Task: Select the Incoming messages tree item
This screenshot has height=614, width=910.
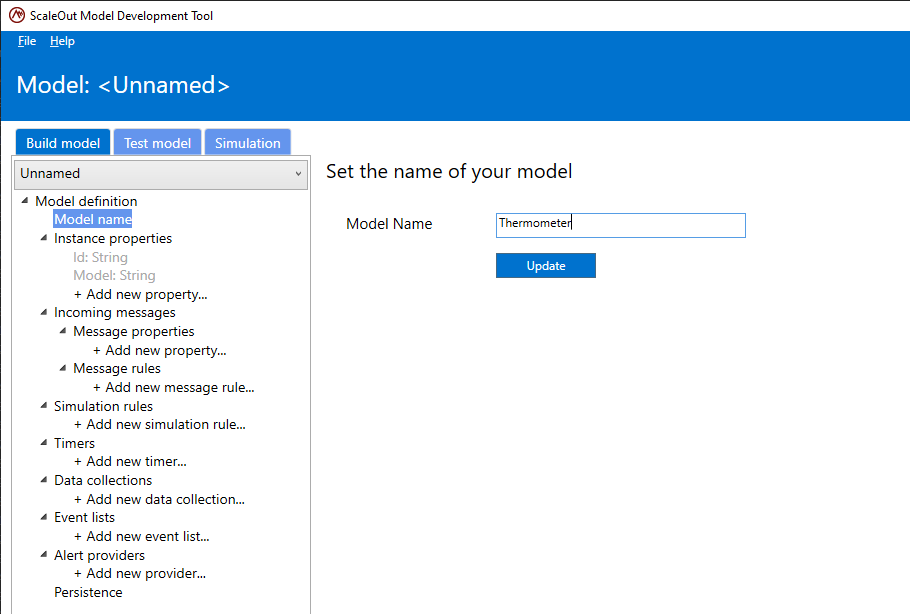Action: (115, 312)
